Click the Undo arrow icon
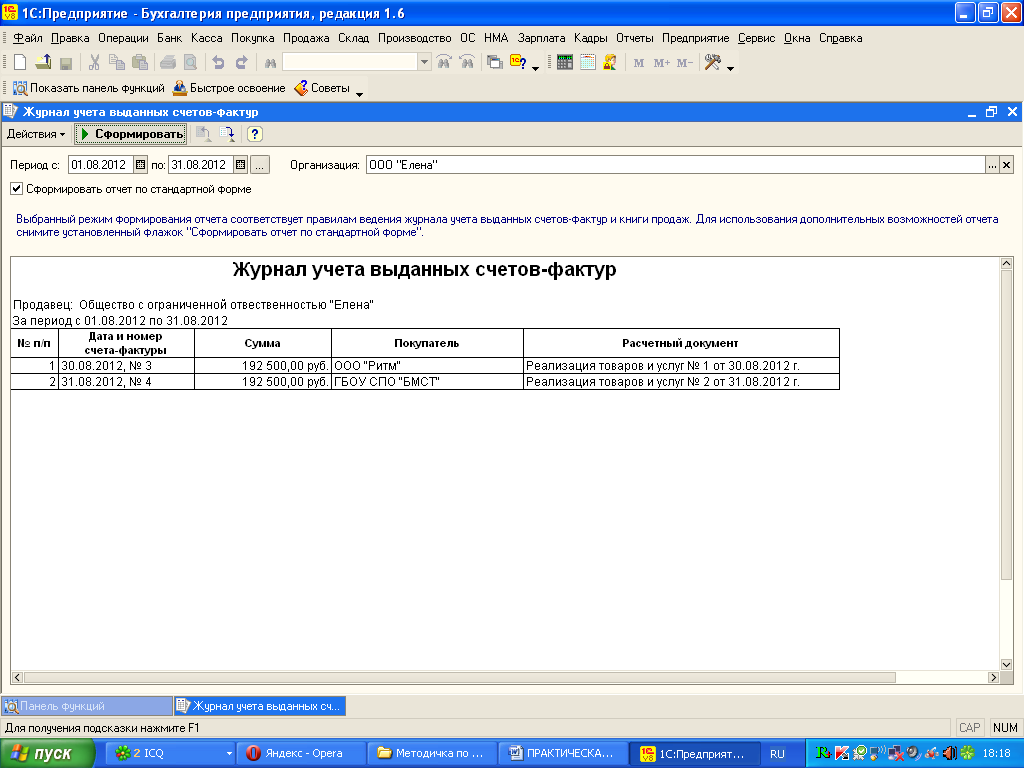1024x768 pixels. [219, 63]
